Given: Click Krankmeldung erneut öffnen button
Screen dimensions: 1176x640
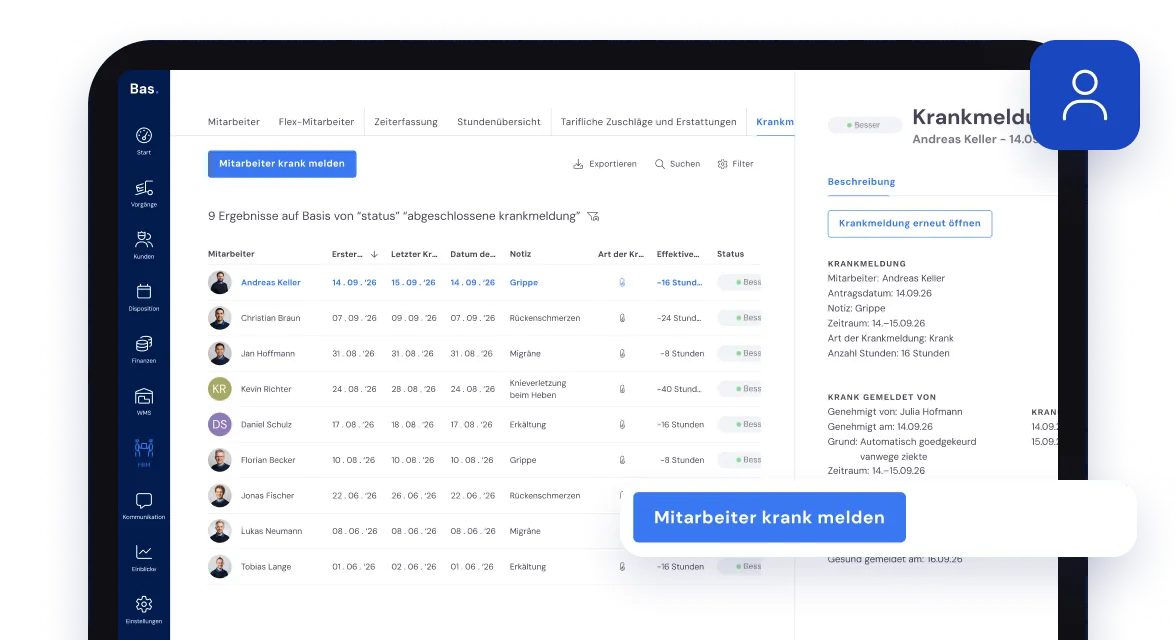Looking at the screenshot, I should pyautogui.click(x=910, y=224).
